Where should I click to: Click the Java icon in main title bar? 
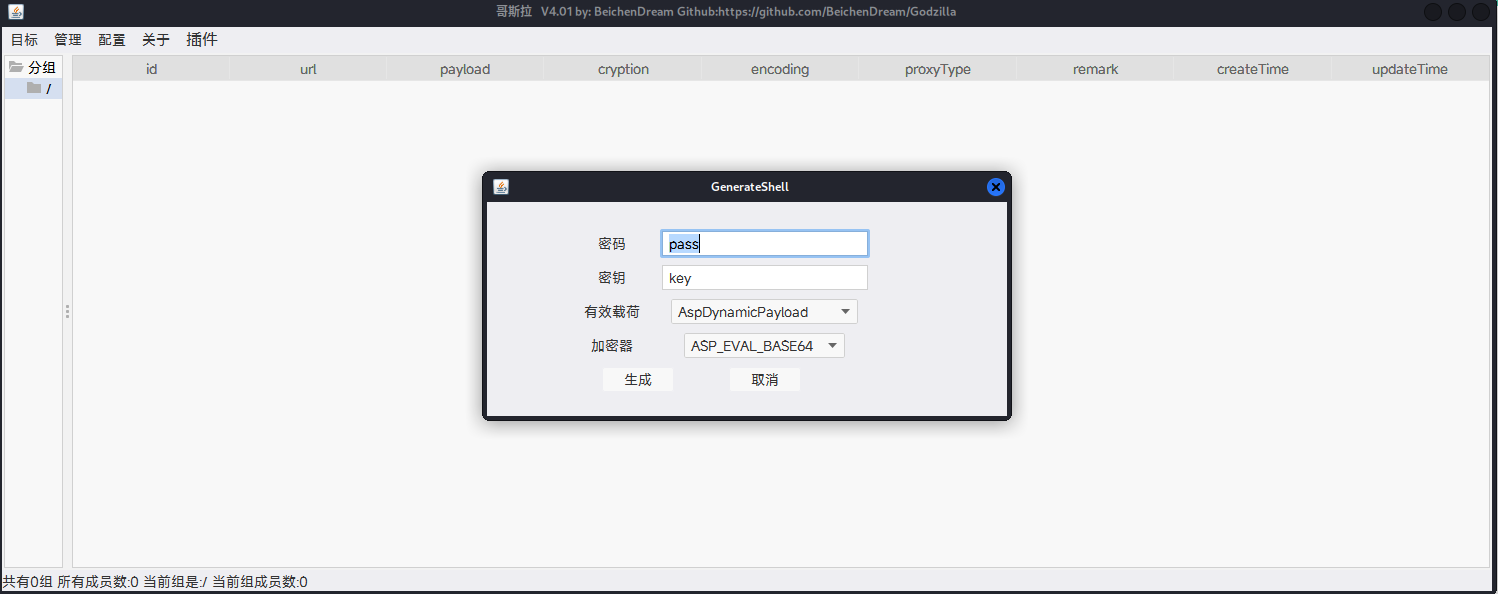click(x=16, y=12)
